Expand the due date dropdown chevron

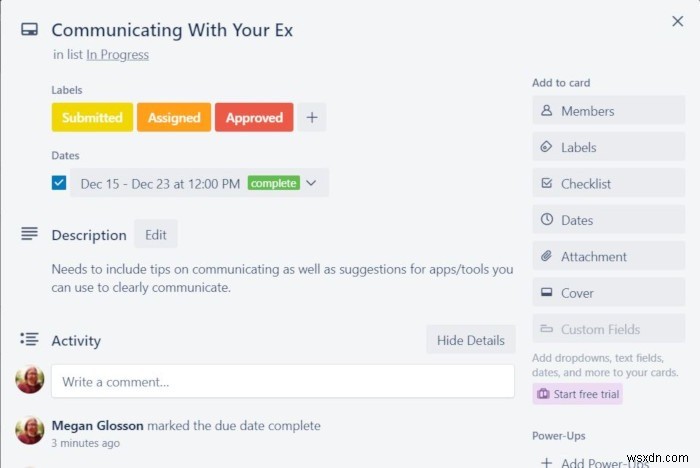click(x=311, y=183)
